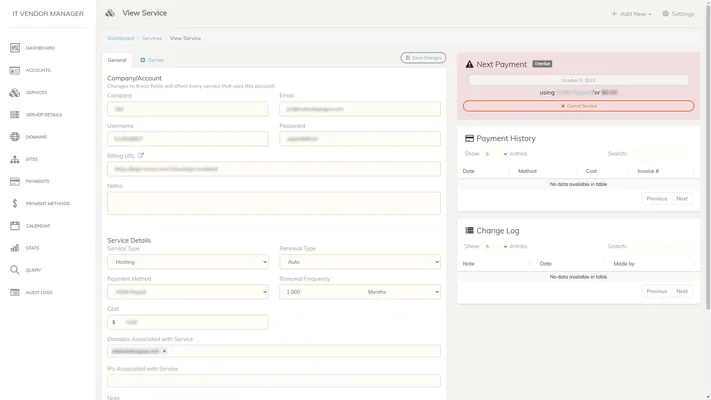Go to Domains via globe icon
The height and width of the screenshot is (400, 711).
tap(15, 137)
